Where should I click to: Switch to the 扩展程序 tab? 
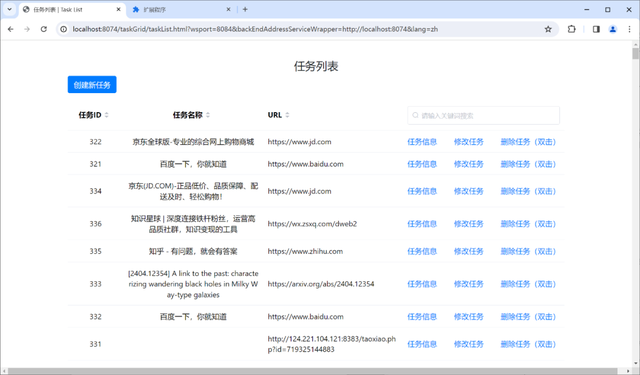tap(182, 9)
